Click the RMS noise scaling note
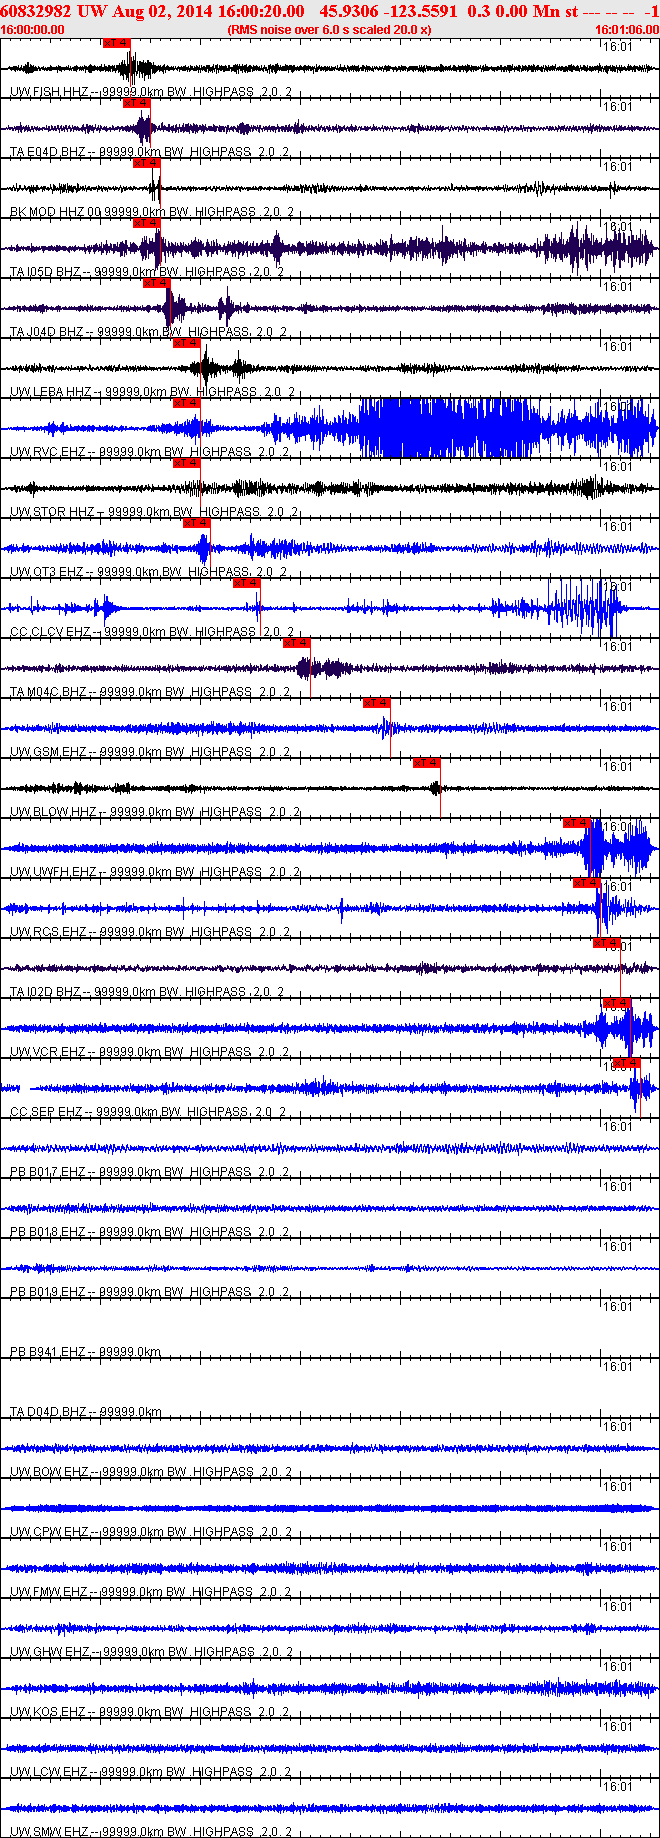This screenshot has width=660, height=1838. point(329,30)
